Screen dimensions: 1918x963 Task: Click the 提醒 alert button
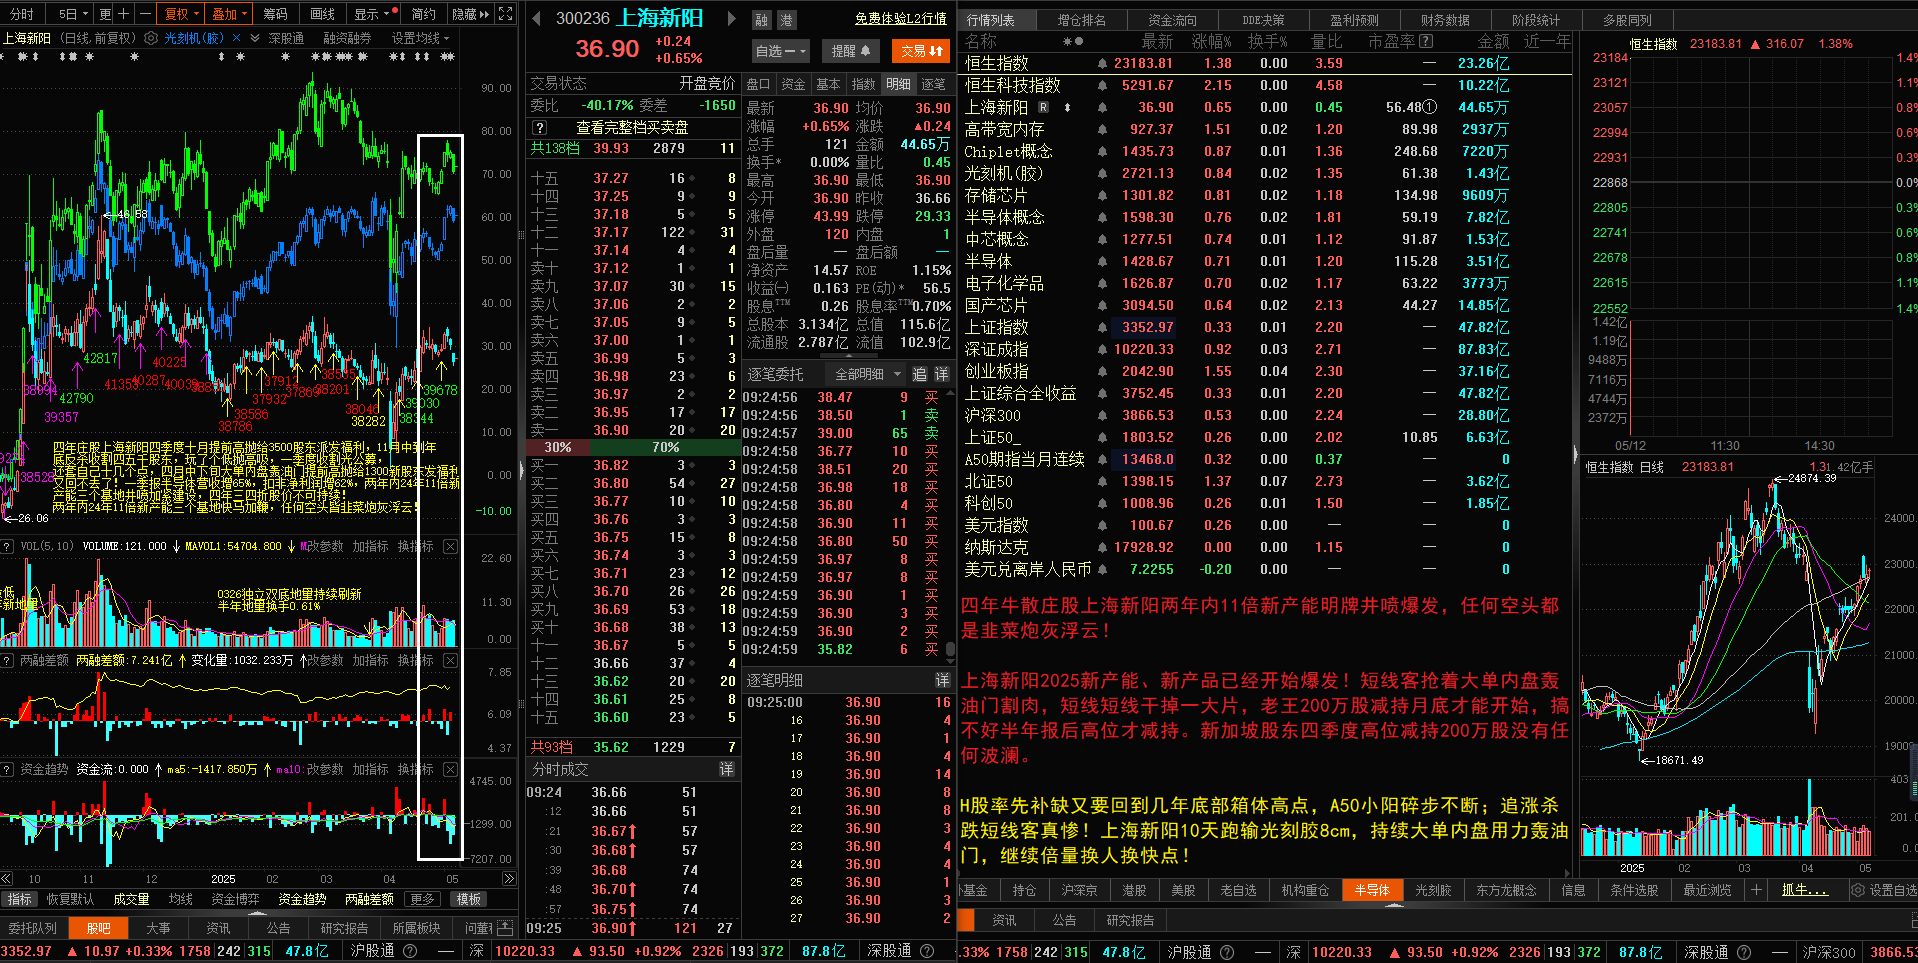pos(850,51)
